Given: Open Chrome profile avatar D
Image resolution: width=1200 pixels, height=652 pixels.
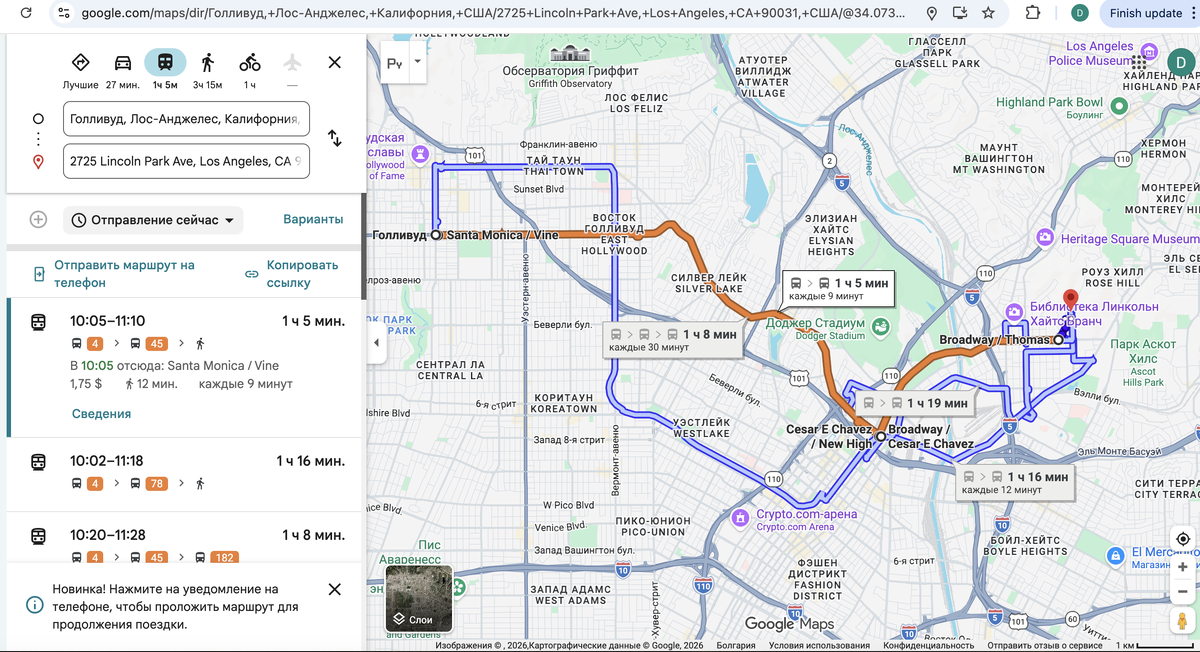Looking at the screenshot, I should coord(1079,13).
